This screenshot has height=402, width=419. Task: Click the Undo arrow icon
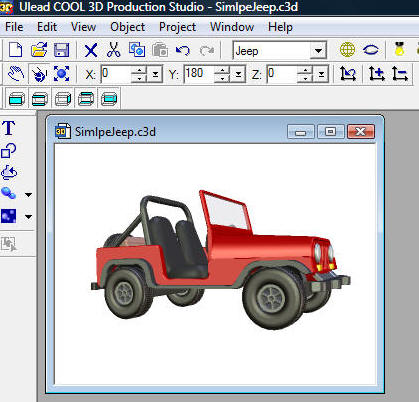(183, 51)
